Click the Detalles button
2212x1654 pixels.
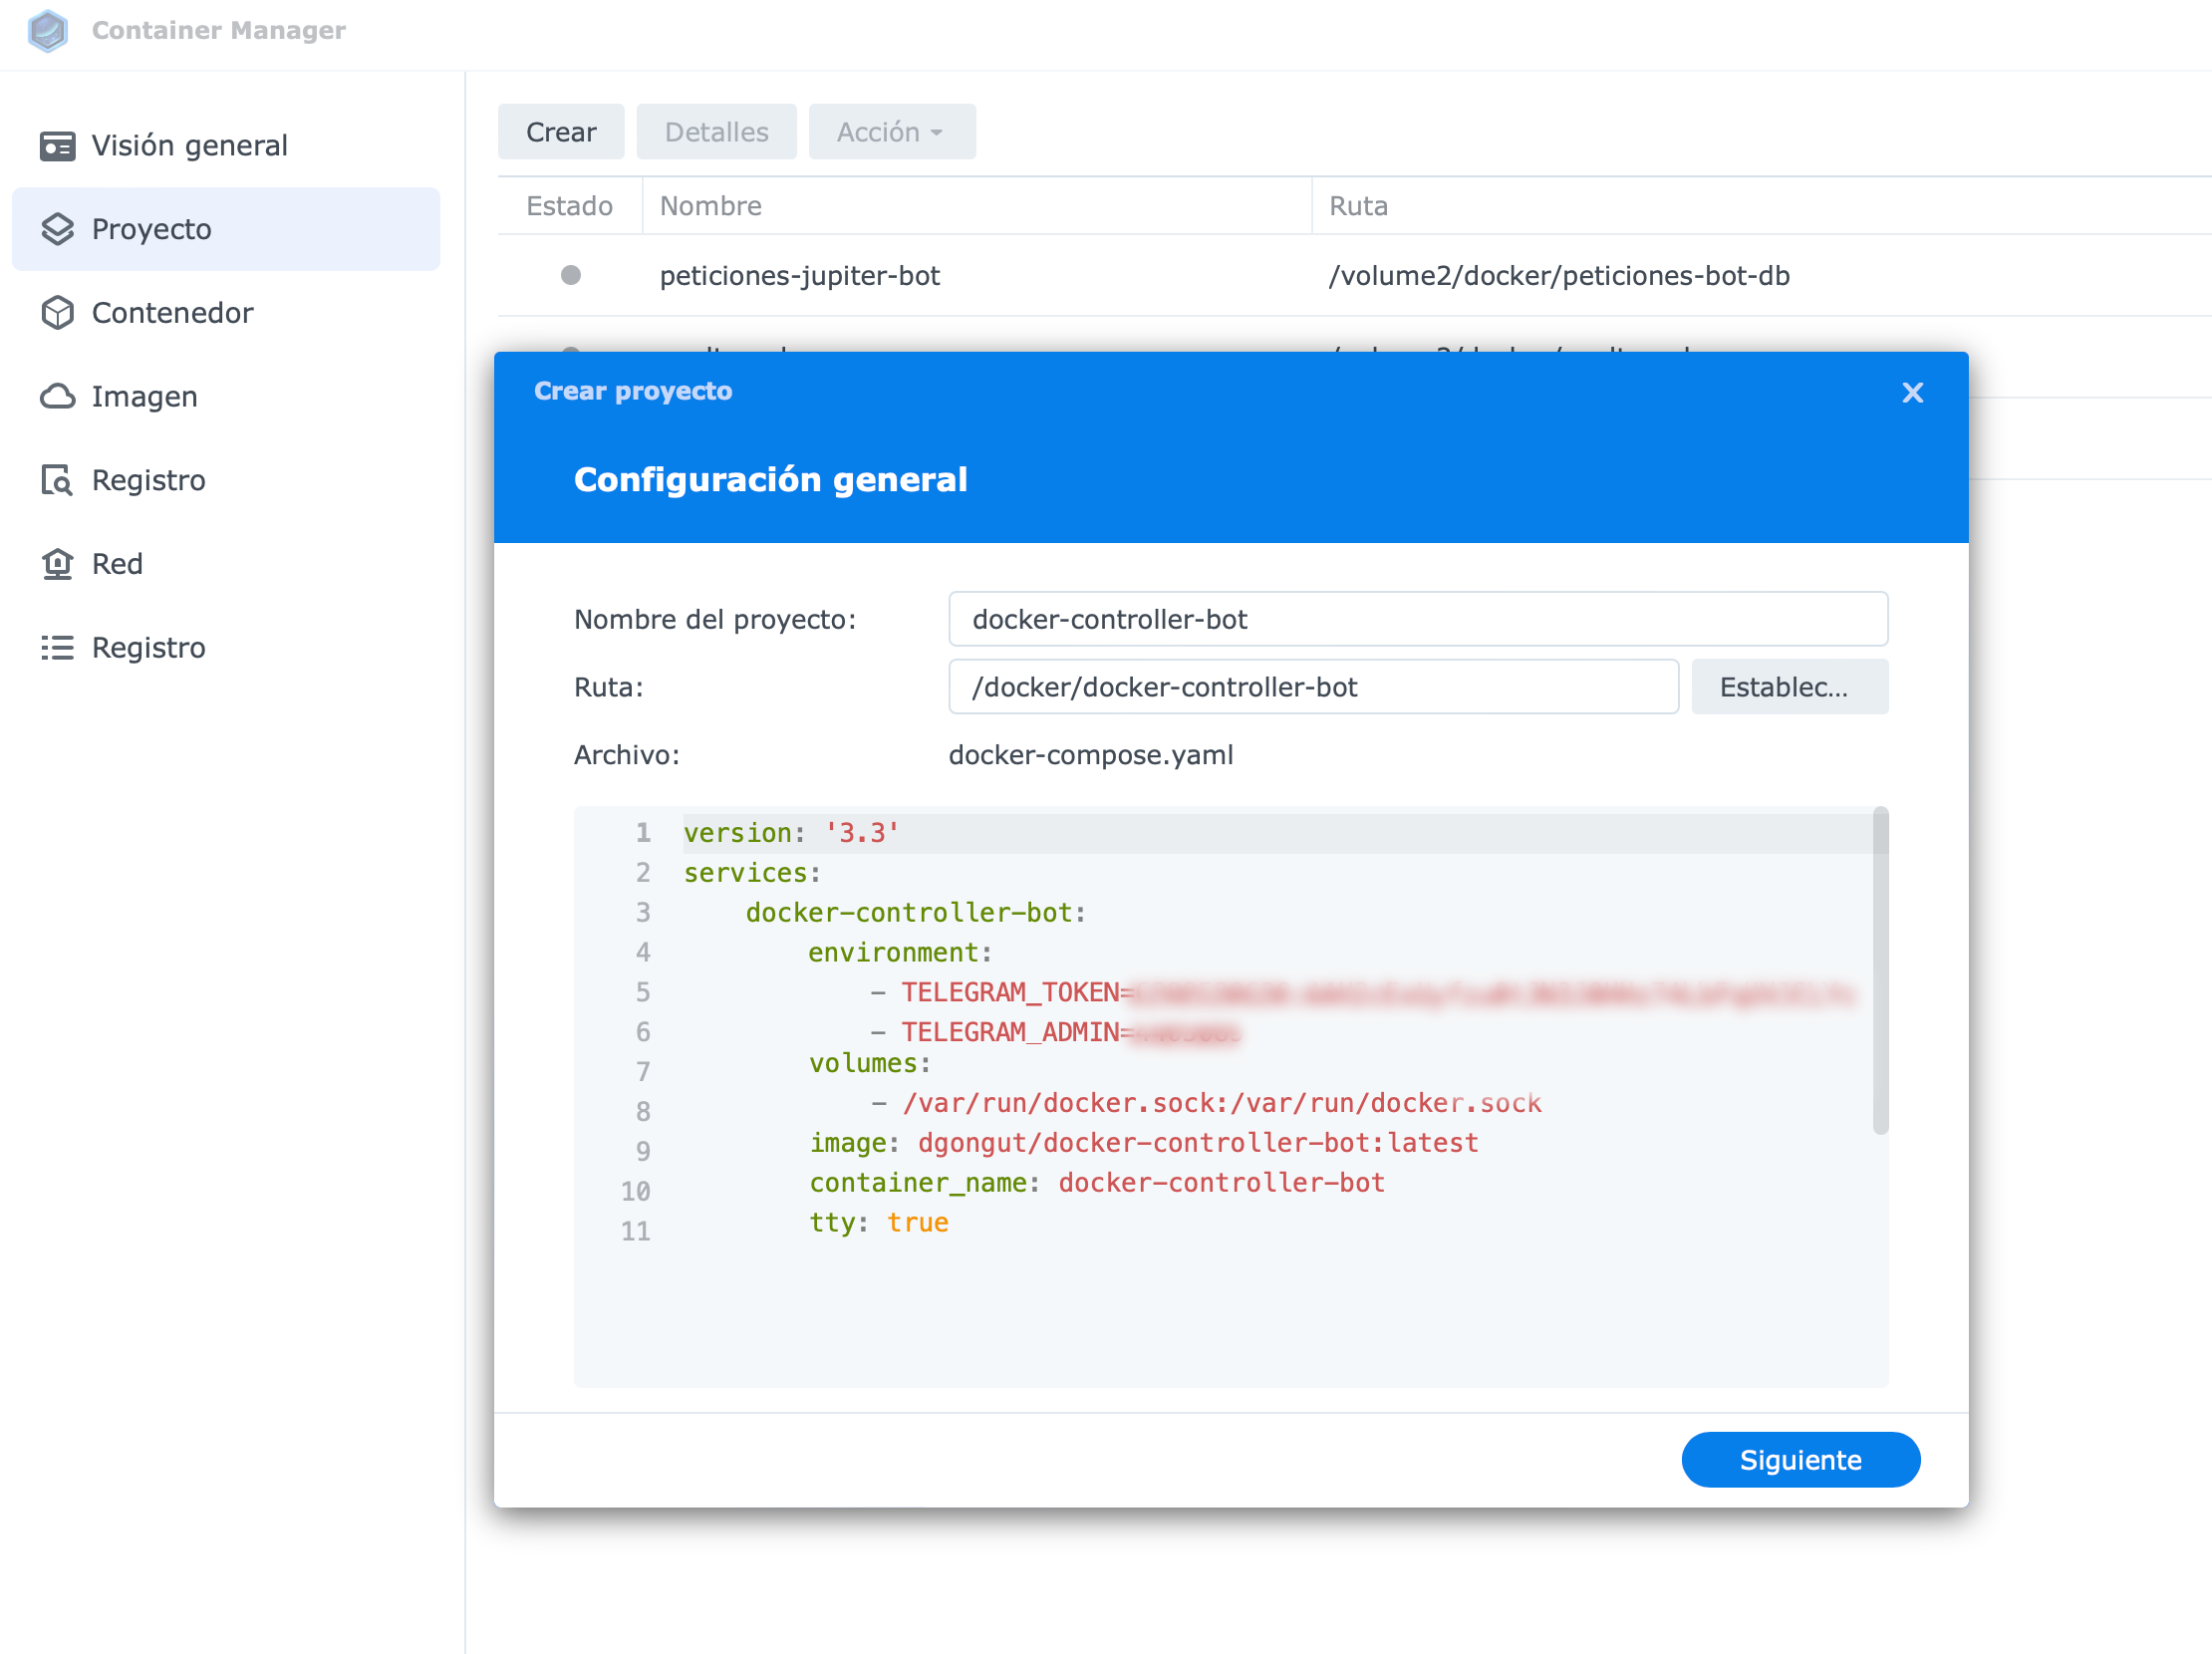[716, 132]
